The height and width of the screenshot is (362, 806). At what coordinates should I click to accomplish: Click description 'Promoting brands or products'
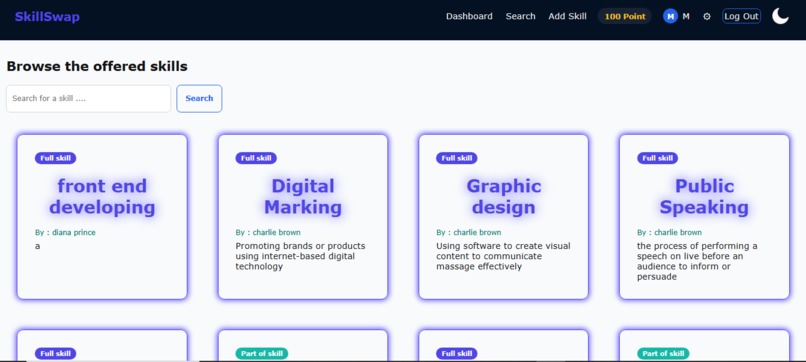coord(300,256)
